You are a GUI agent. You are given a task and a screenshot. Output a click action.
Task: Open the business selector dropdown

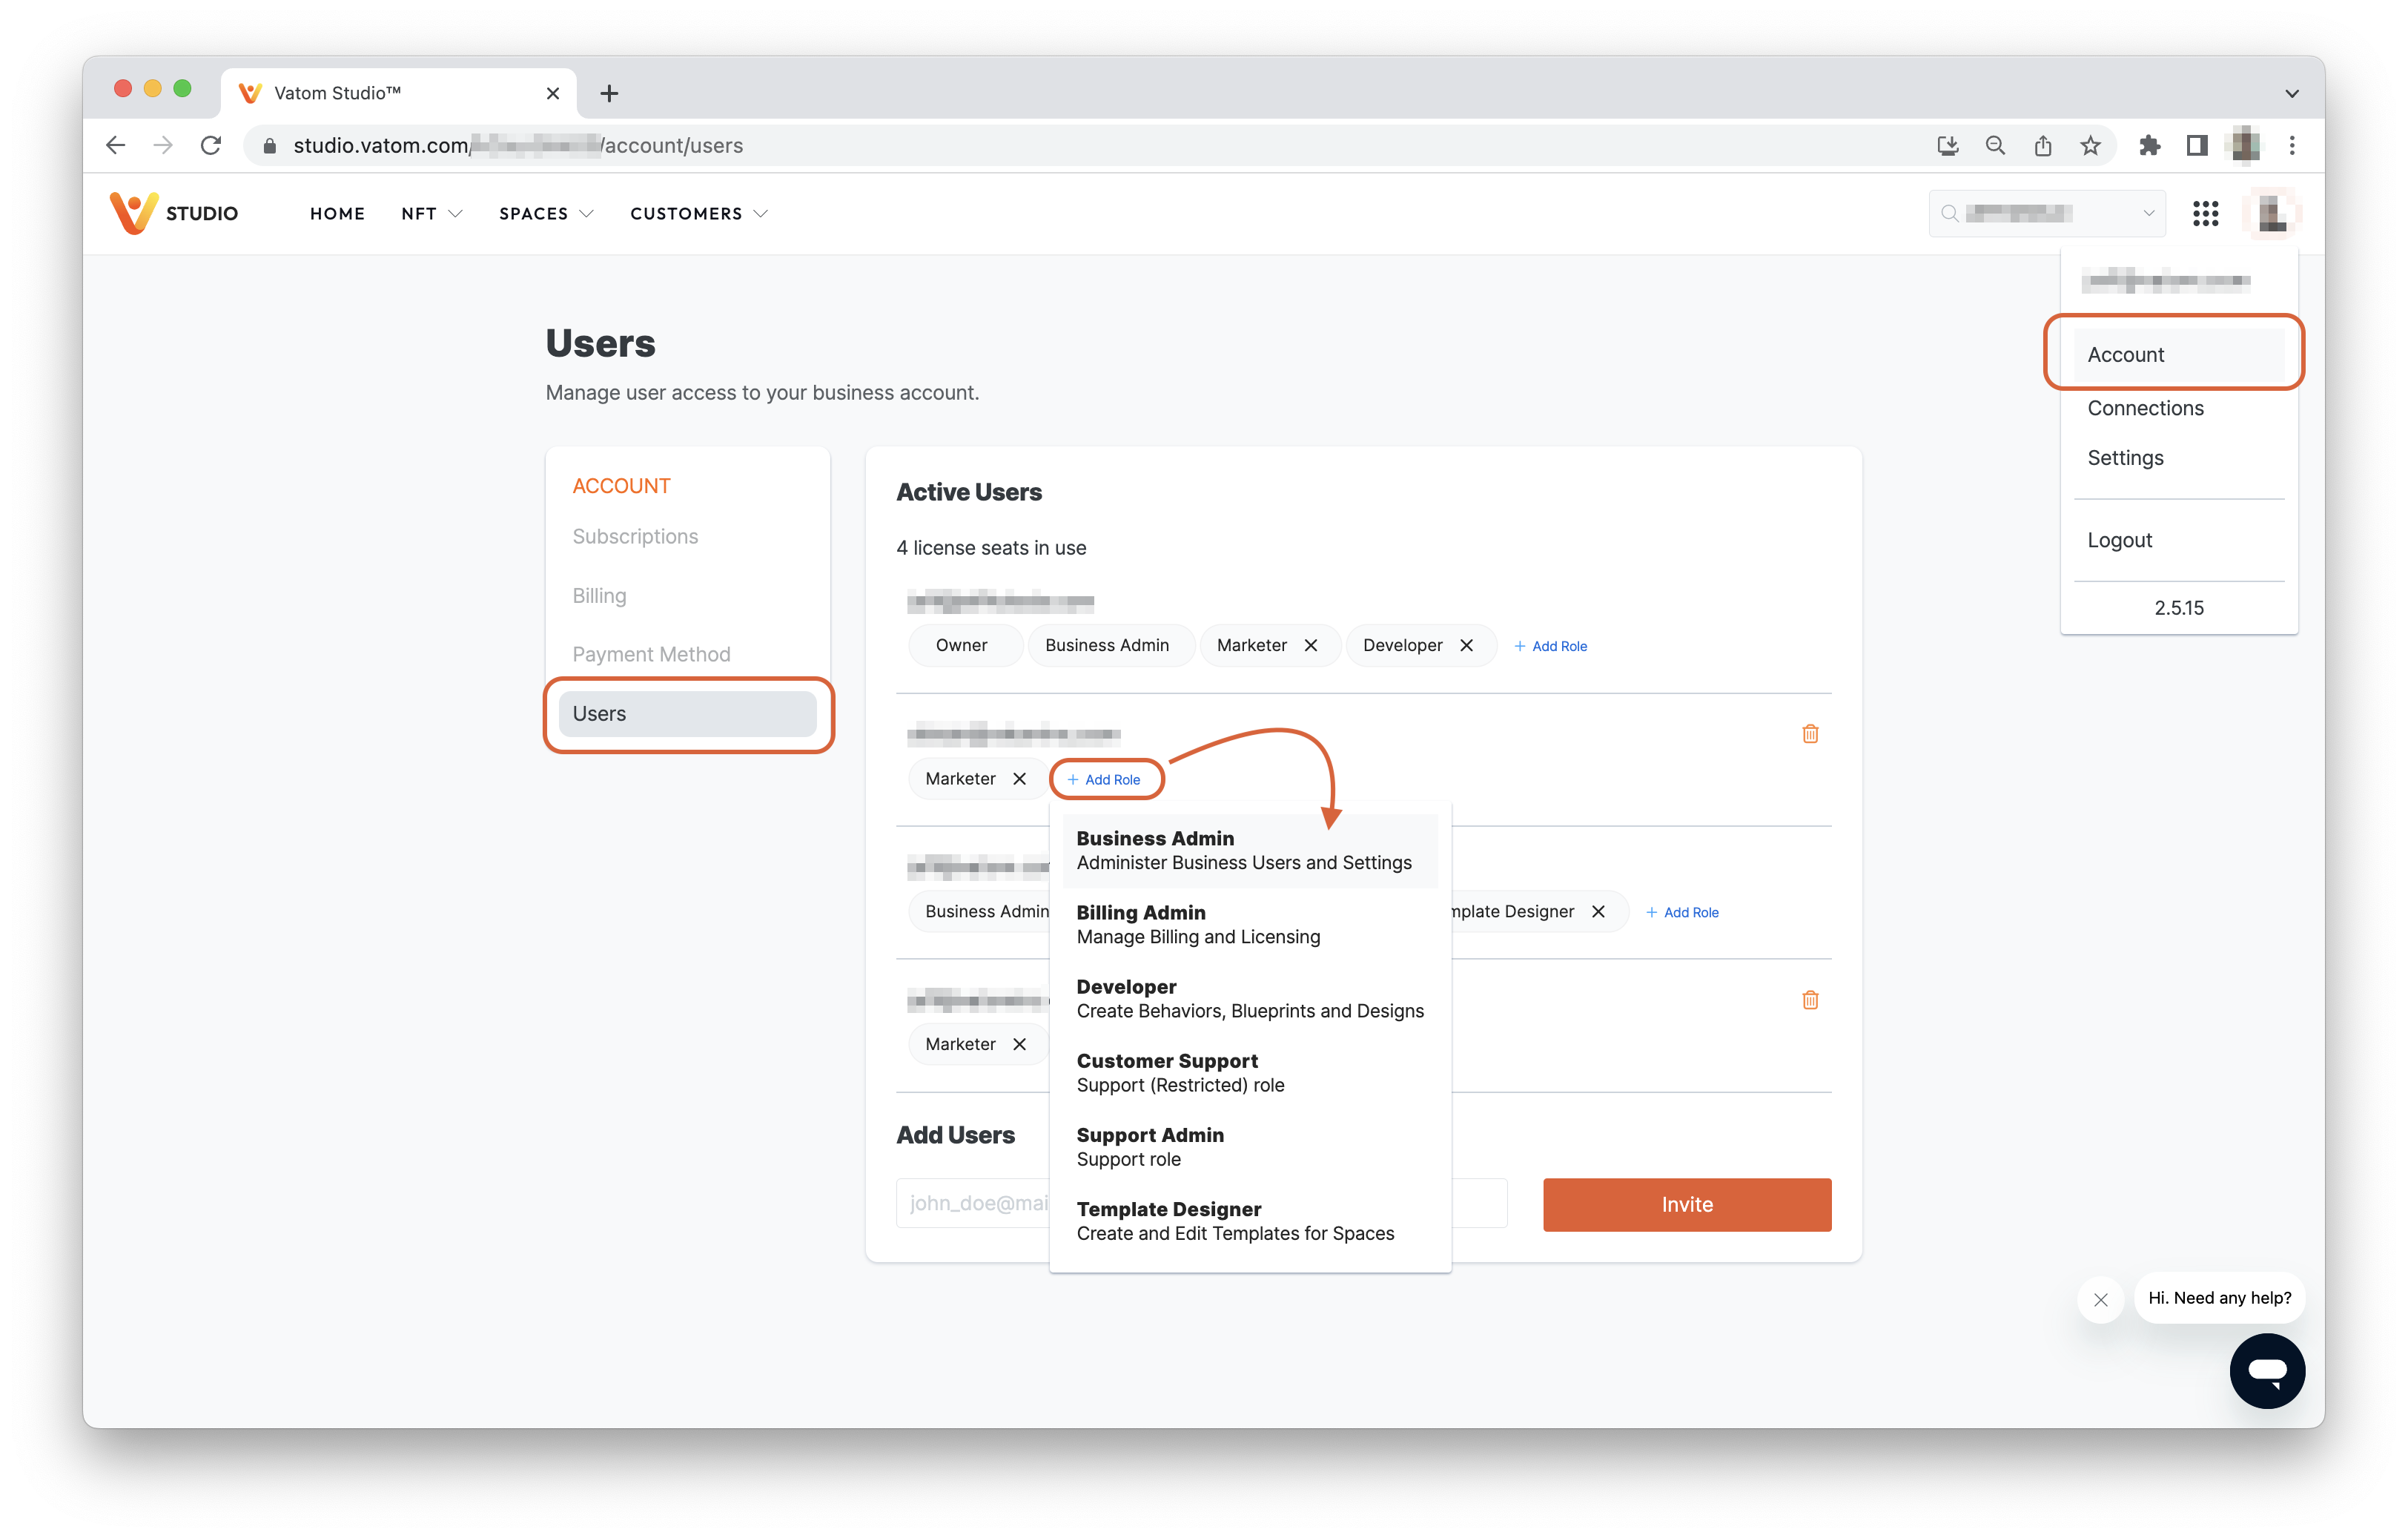(2047, 213)
